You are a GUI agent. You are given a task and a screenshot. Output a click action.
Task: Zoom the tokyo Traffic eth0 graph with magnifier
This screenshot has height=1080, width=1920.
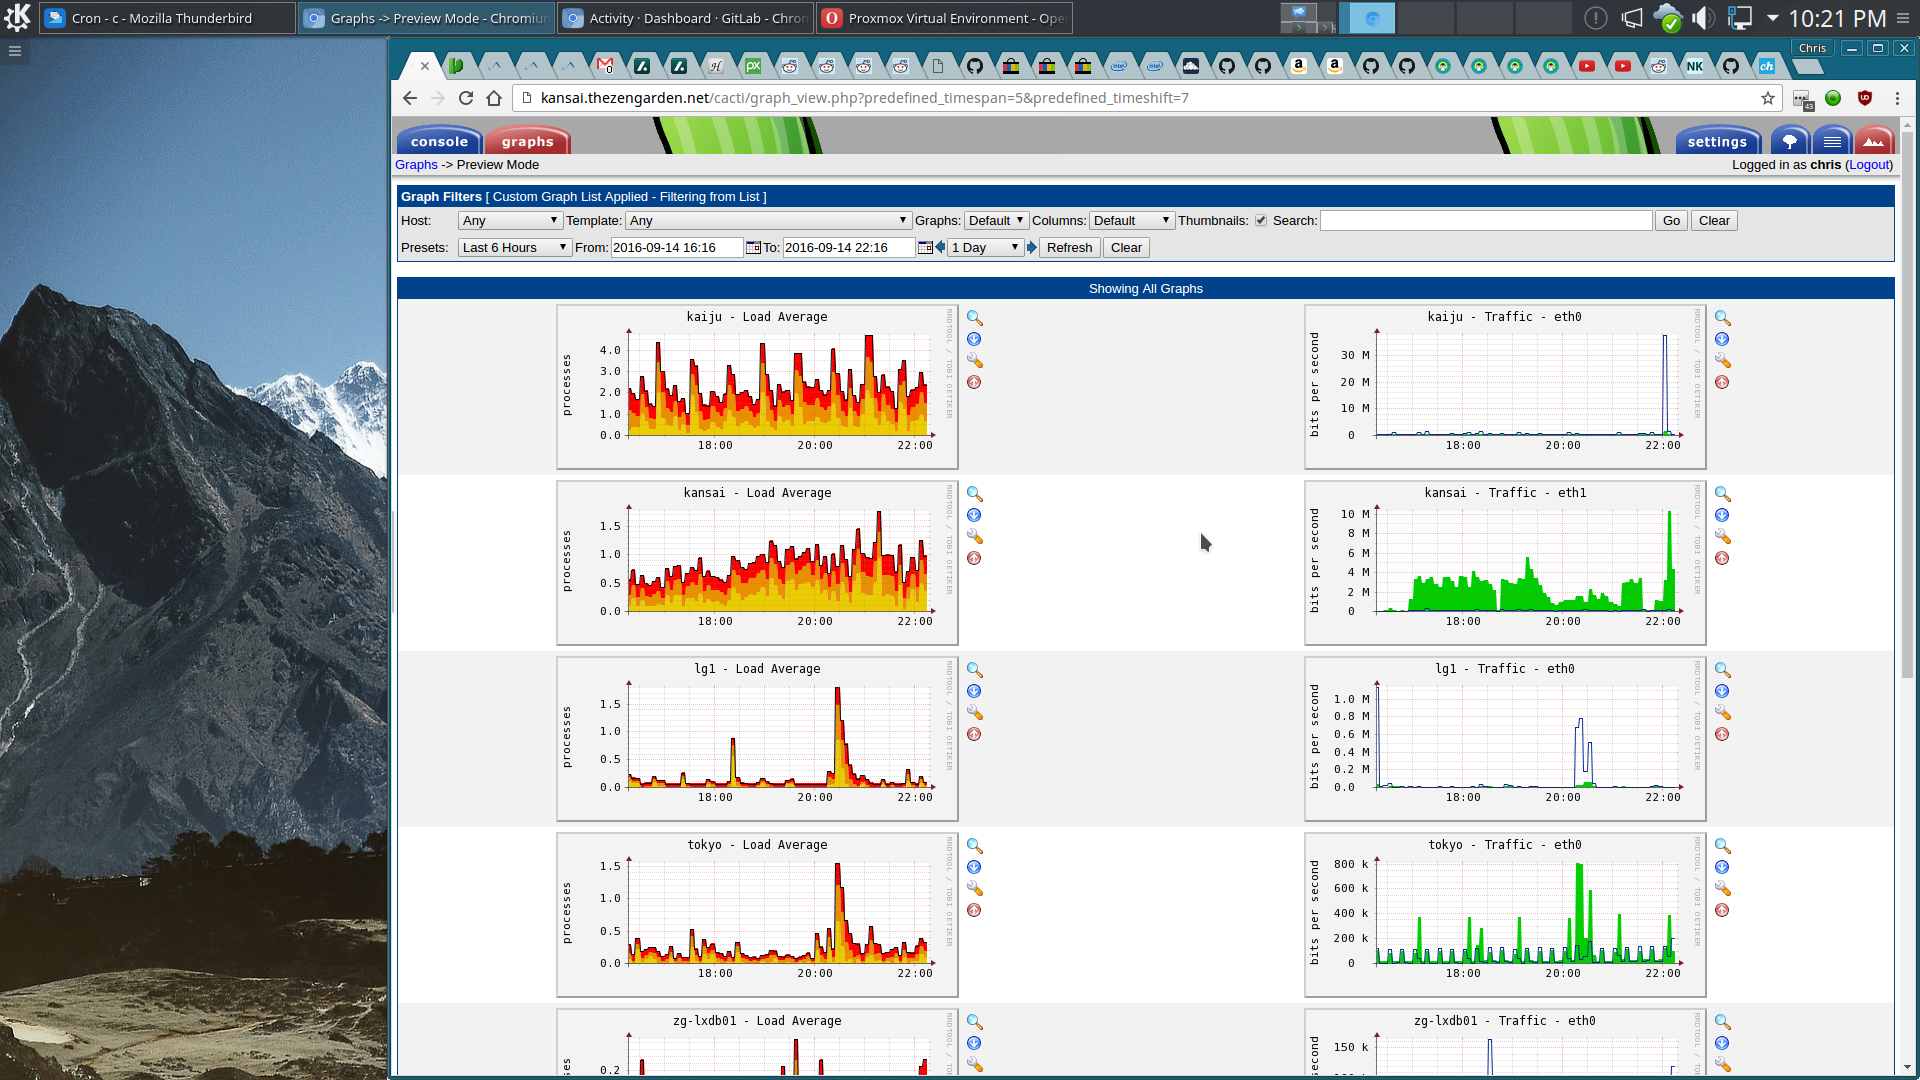1722,846
